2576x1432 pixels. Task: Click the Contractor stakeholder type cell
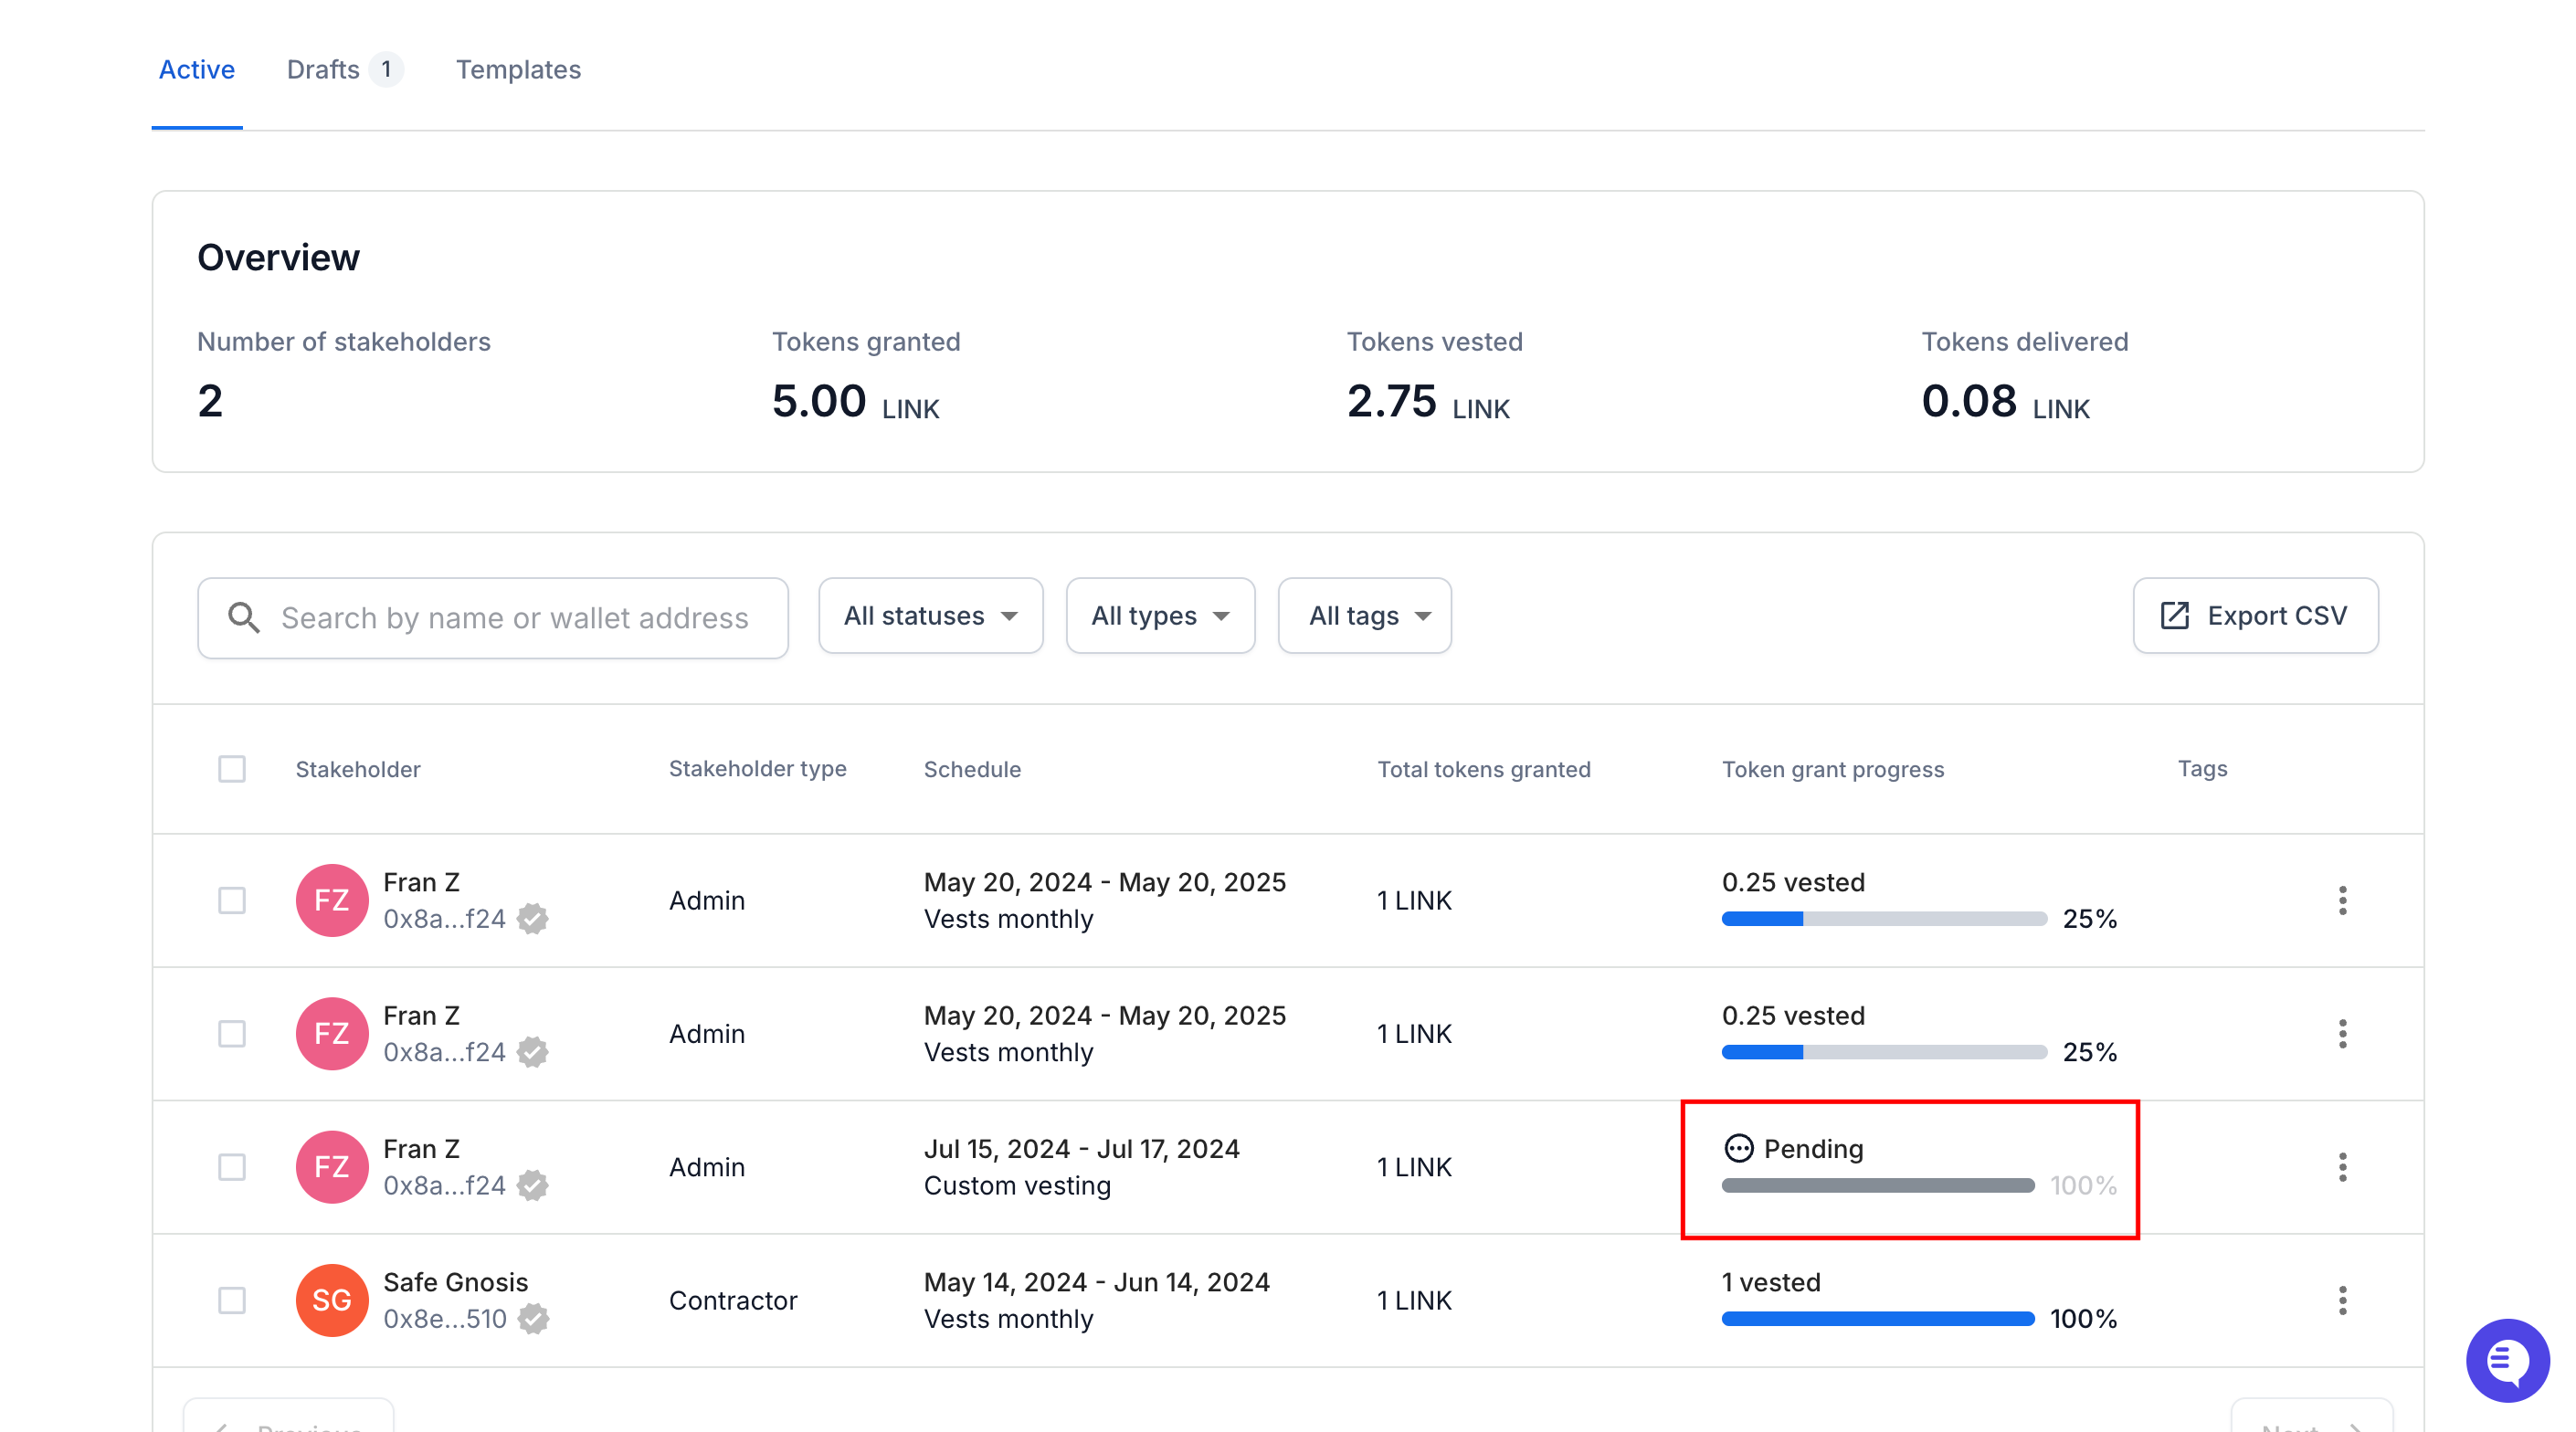click(x=733, y=1300)
